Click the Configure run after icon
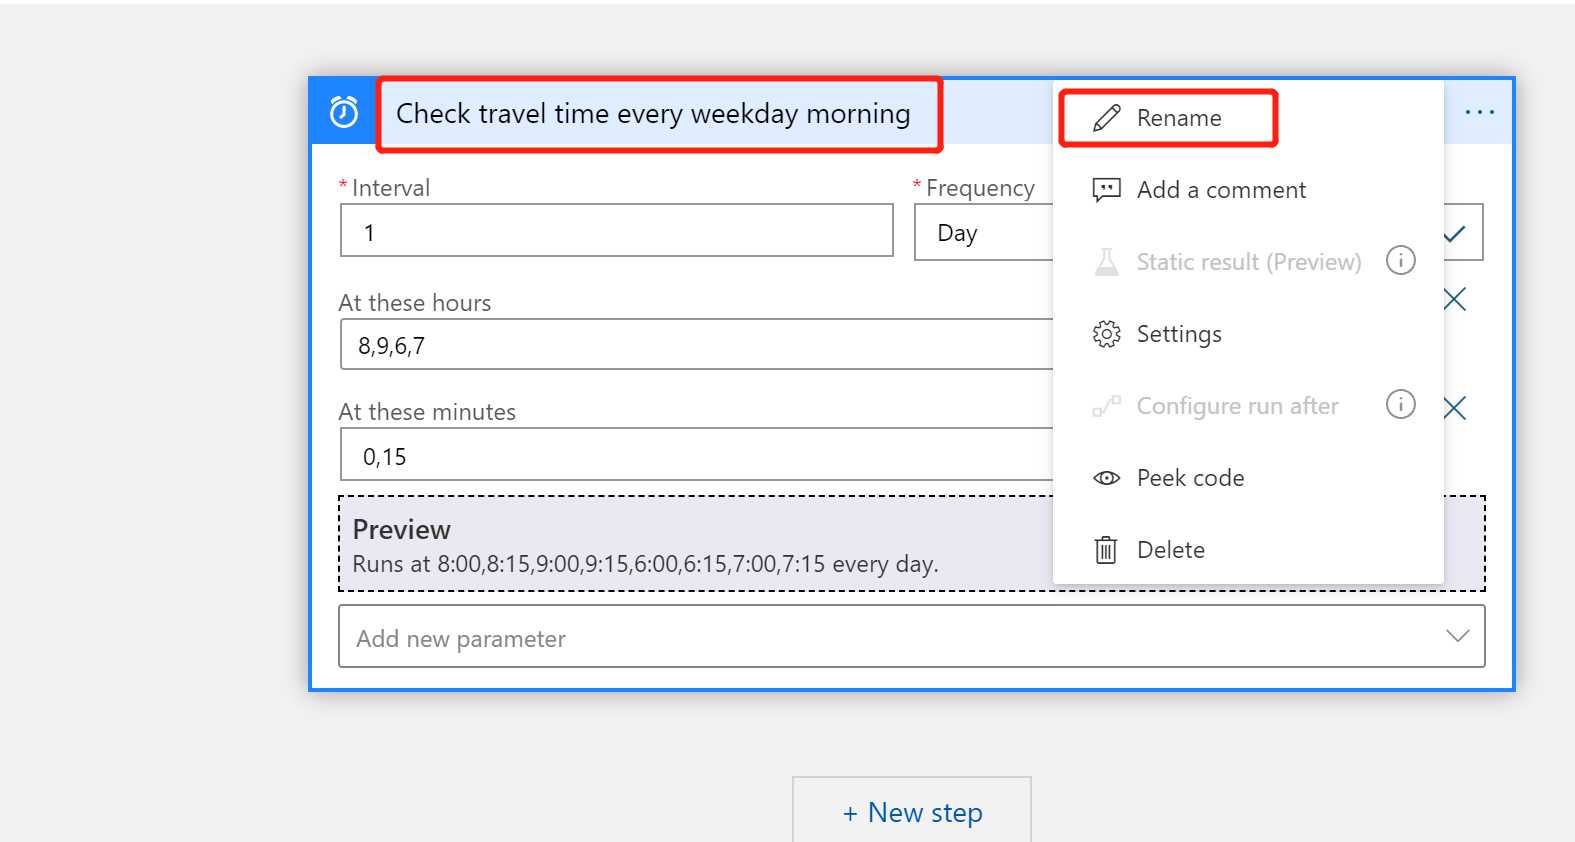 pyautogui.click(x=1107, y=406)
